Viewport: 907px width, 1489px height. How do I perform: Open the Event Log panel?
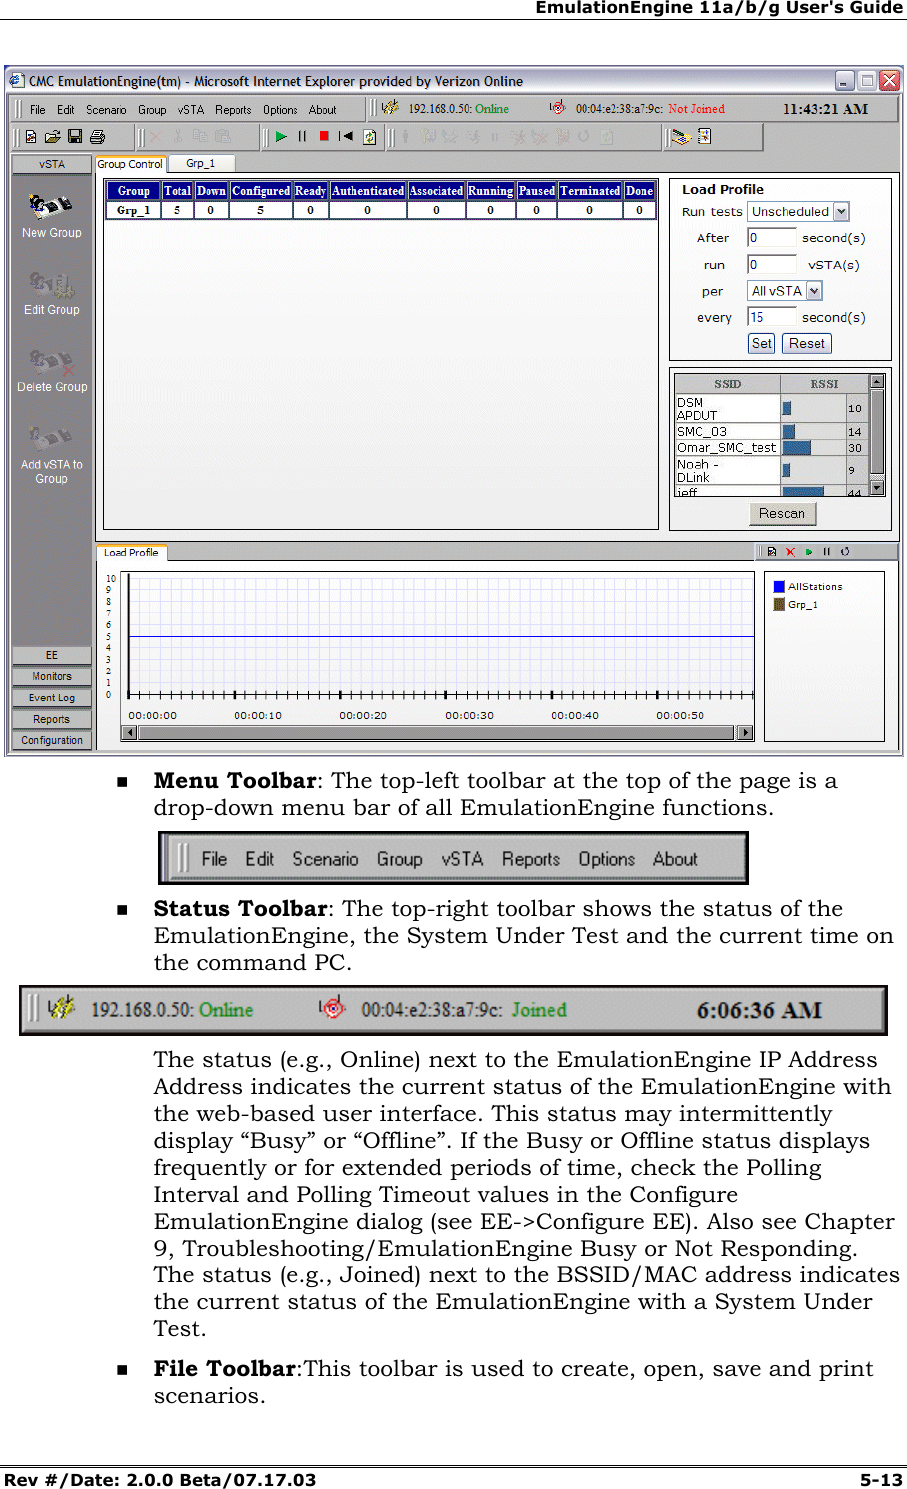point(51,697)
